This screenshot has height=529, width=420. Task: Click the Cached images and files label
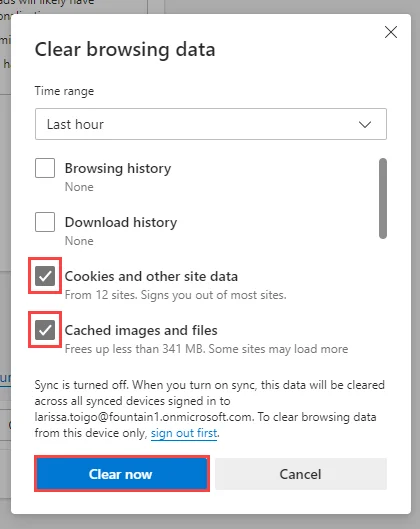(x=141, y=330)
